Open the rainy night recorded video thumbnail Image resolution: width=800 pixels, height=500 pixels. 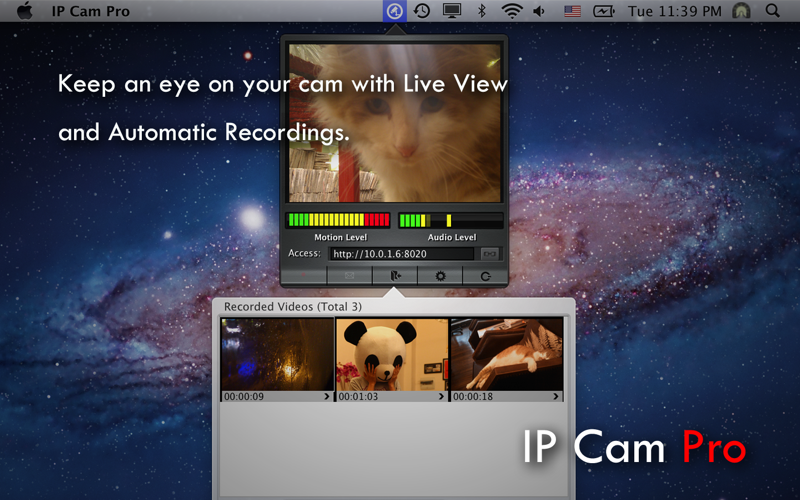pyautogui.click(x=278, y=355)
